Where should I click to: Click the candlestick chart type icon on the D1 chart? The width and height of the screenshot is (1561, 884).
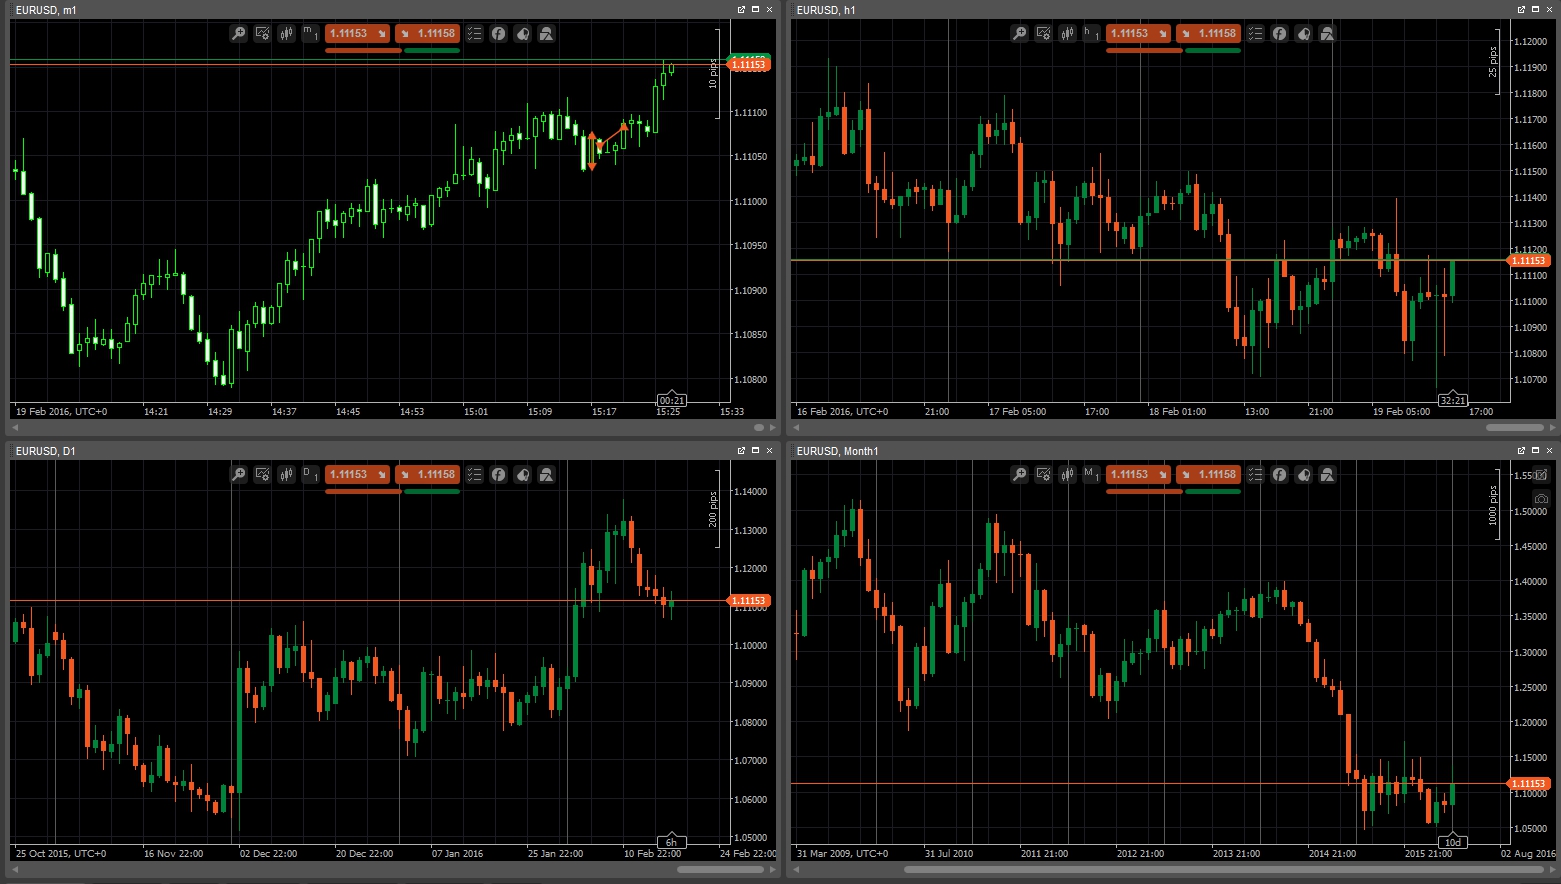point(286,474)
